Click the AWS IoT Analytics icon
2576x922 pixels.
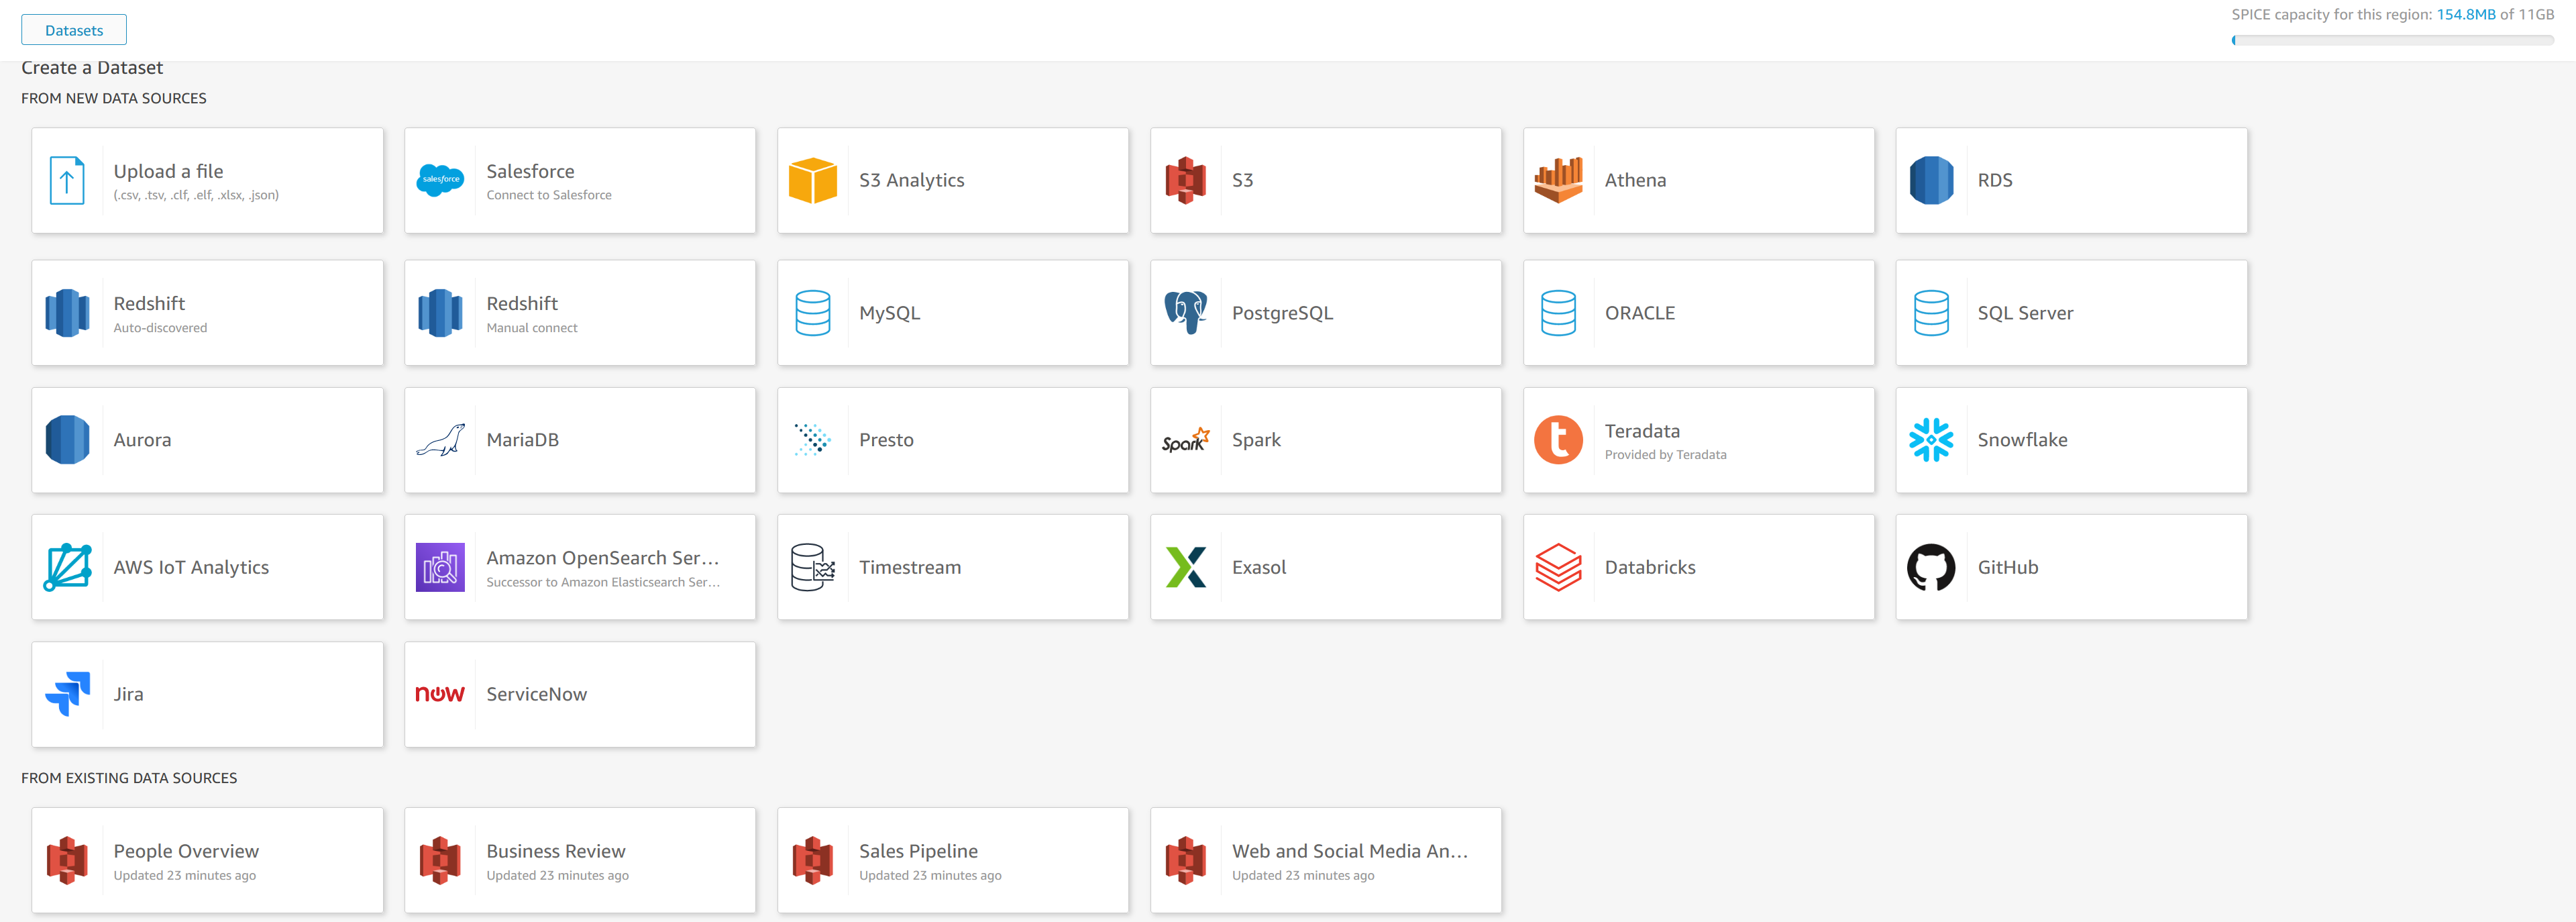pos(67,567)
